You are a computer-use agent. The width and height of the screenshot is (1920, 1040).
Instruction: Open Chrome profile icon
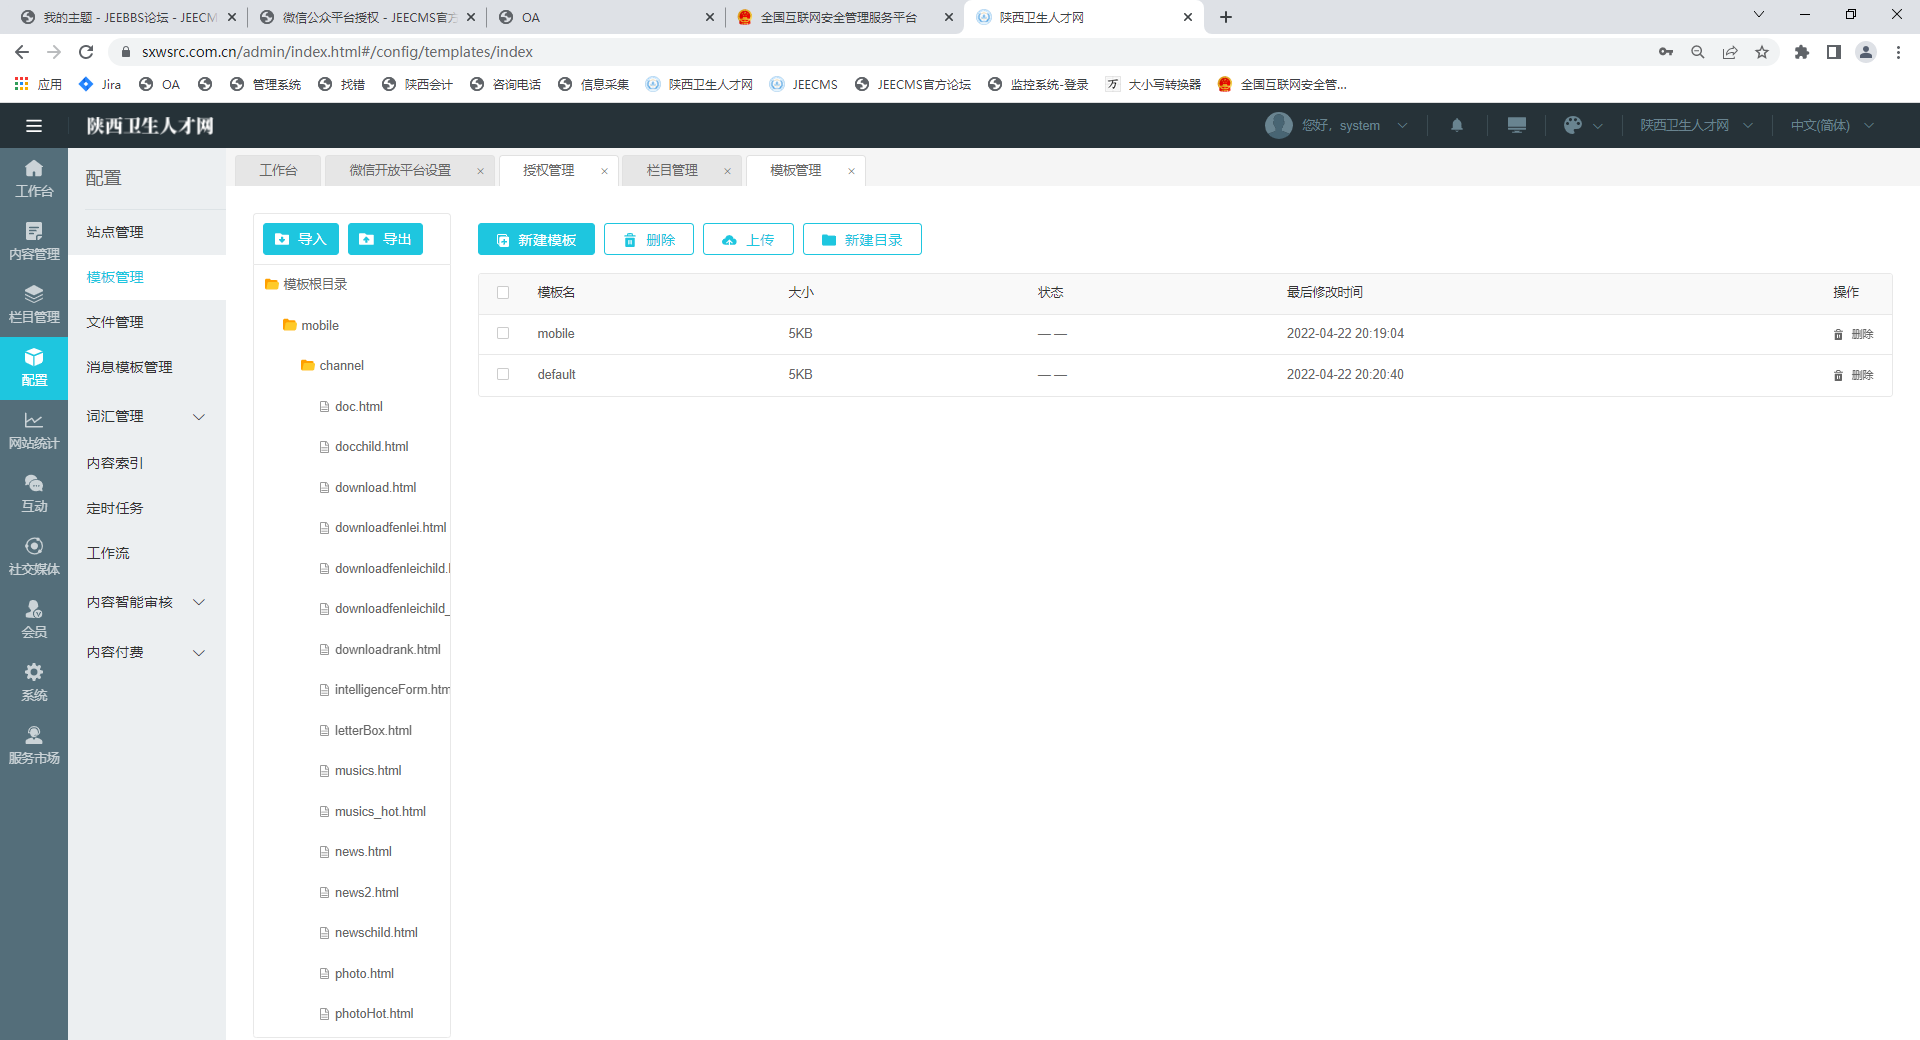click(1866, 52)
